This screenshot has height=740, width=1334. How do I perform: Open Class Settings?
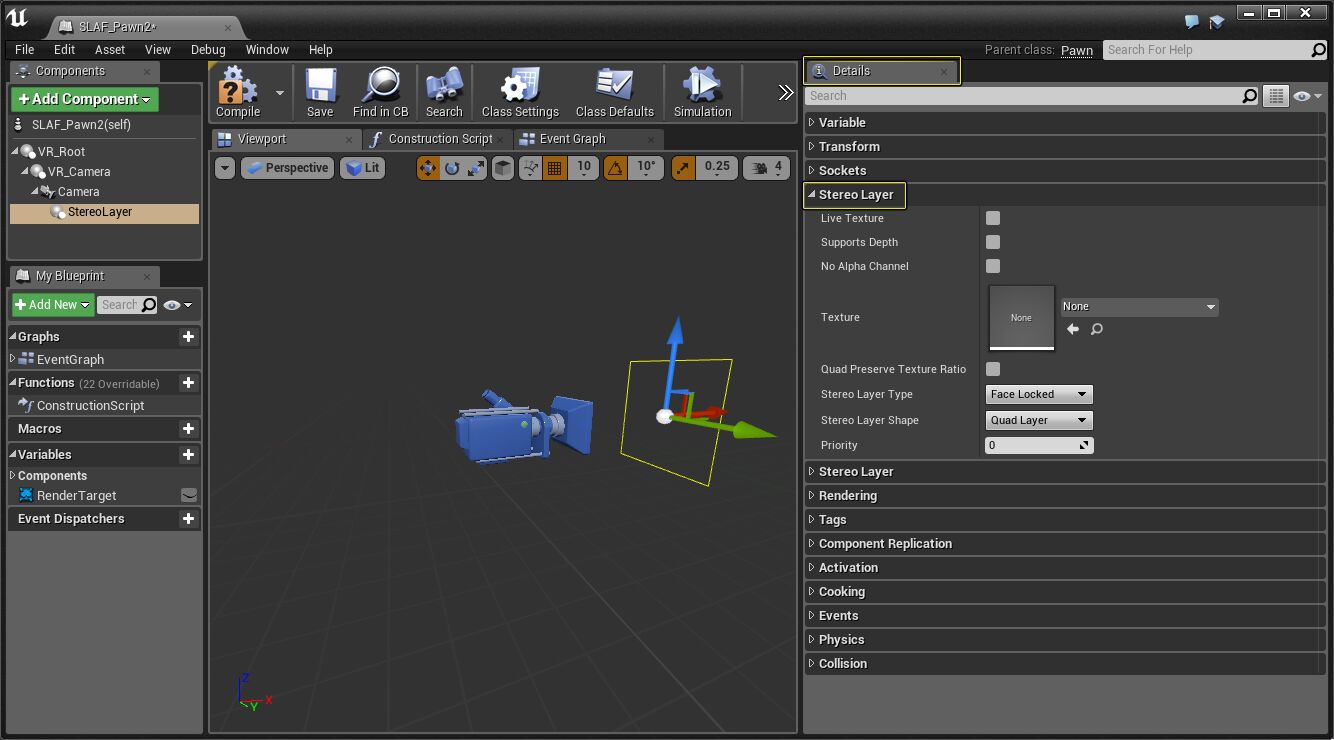(x=519, y=91)
